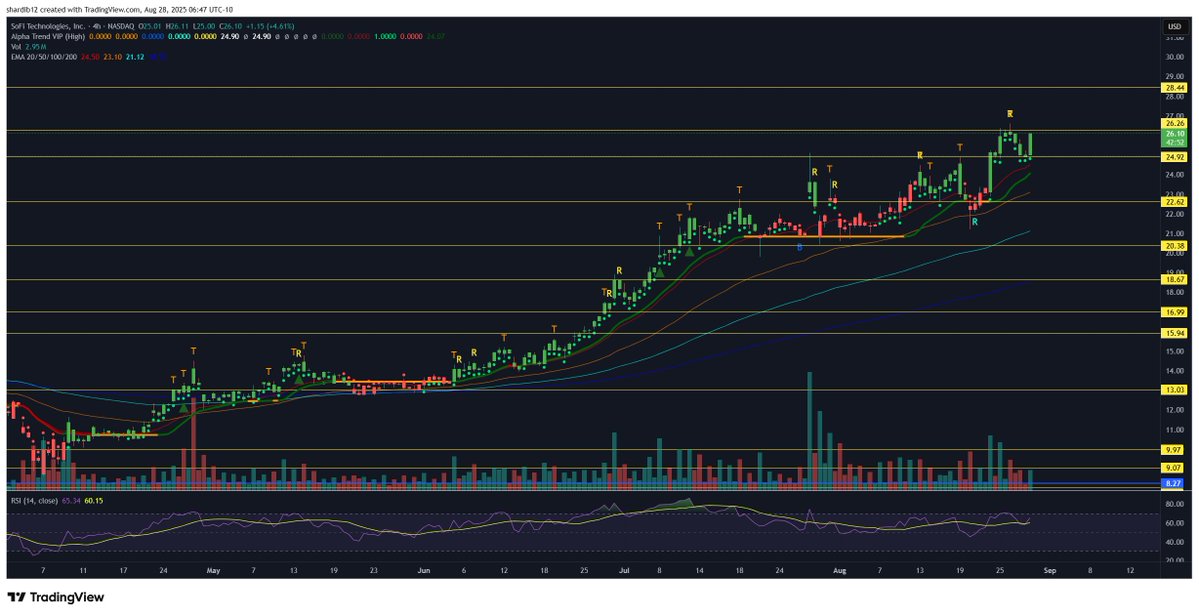Viewport: 1199px width, 616px height.
Task: Click the blue B signal marker on the chart
Action: point(800,247)
